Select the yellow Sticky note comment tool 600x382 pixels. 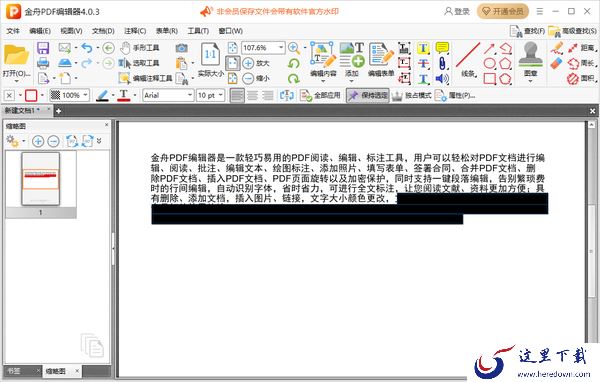[x=442, y=48]
